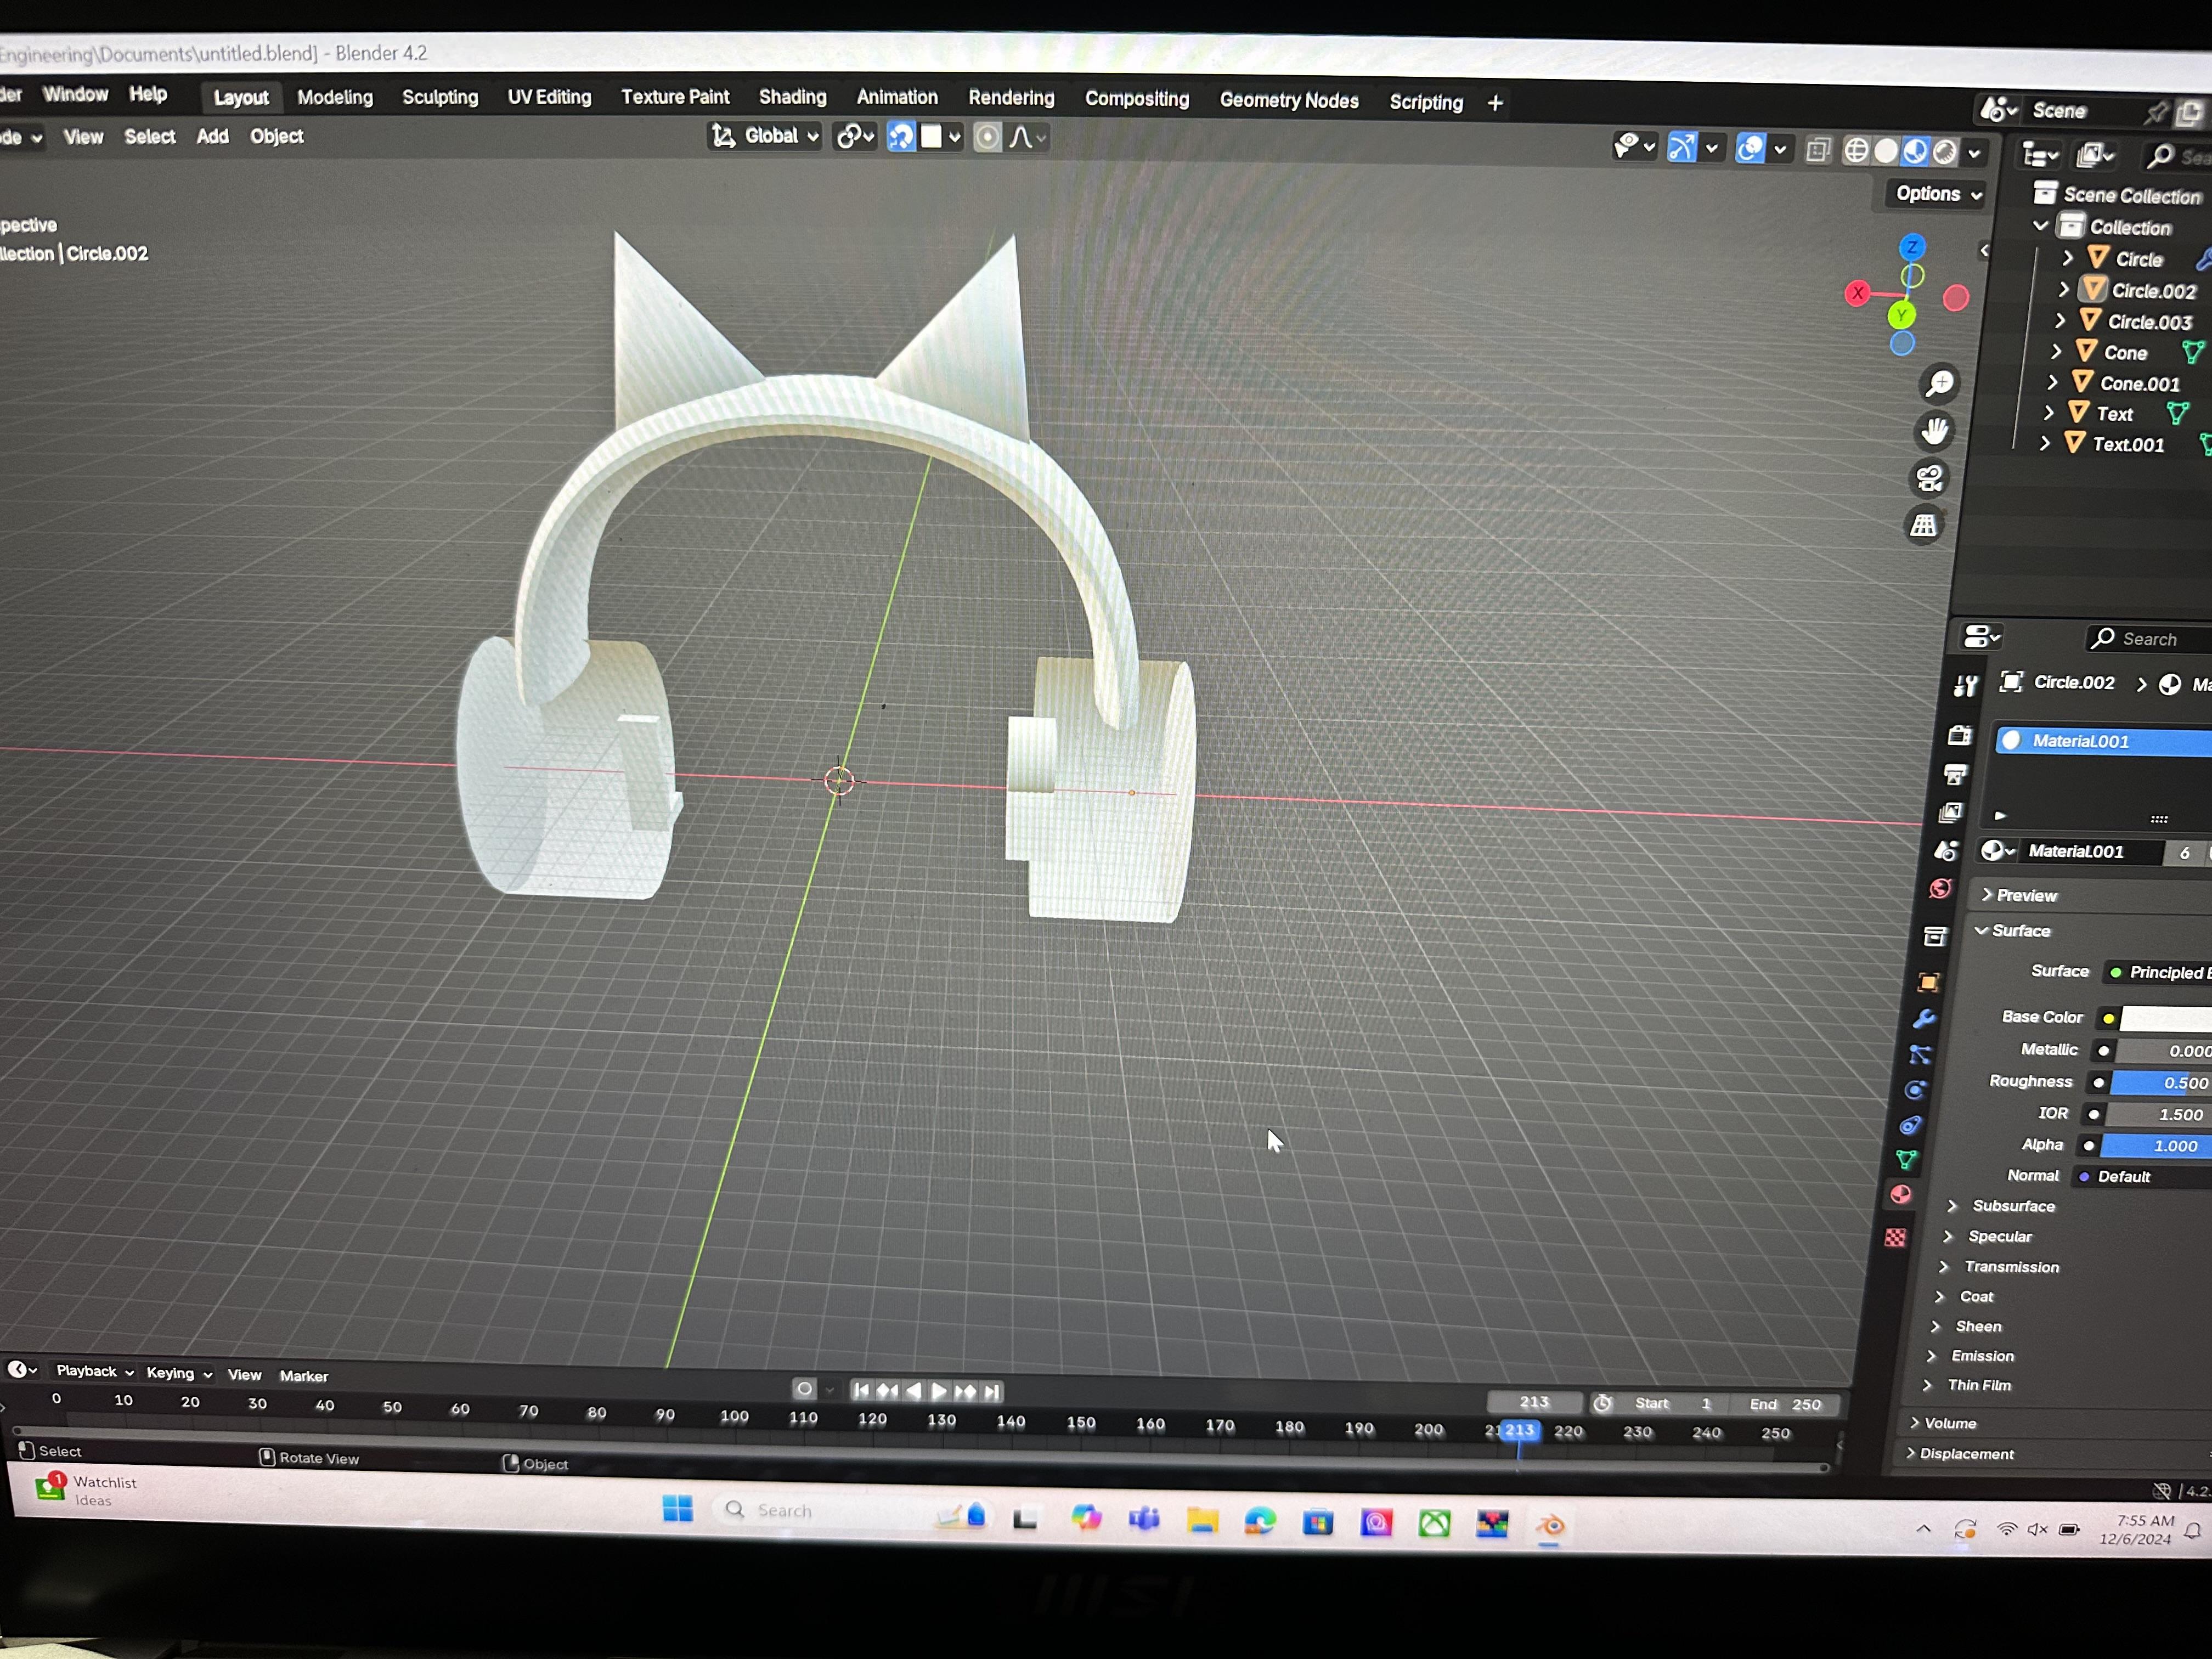The width and height of the screenshot is (2212, 1659).
Task: Open the Modifiers wrench tab
Action: [1923, 1019]
